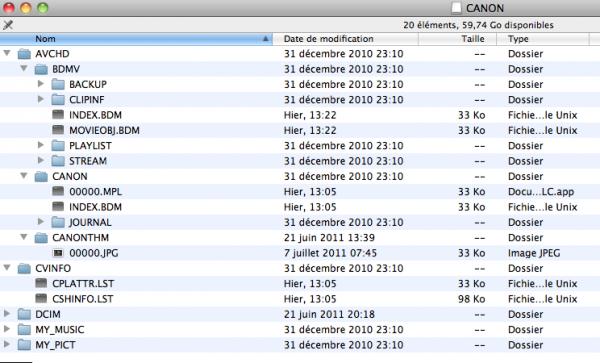
Task: Sort by the Taille column header
Action: pyautogui.click(x=458, y=39)
